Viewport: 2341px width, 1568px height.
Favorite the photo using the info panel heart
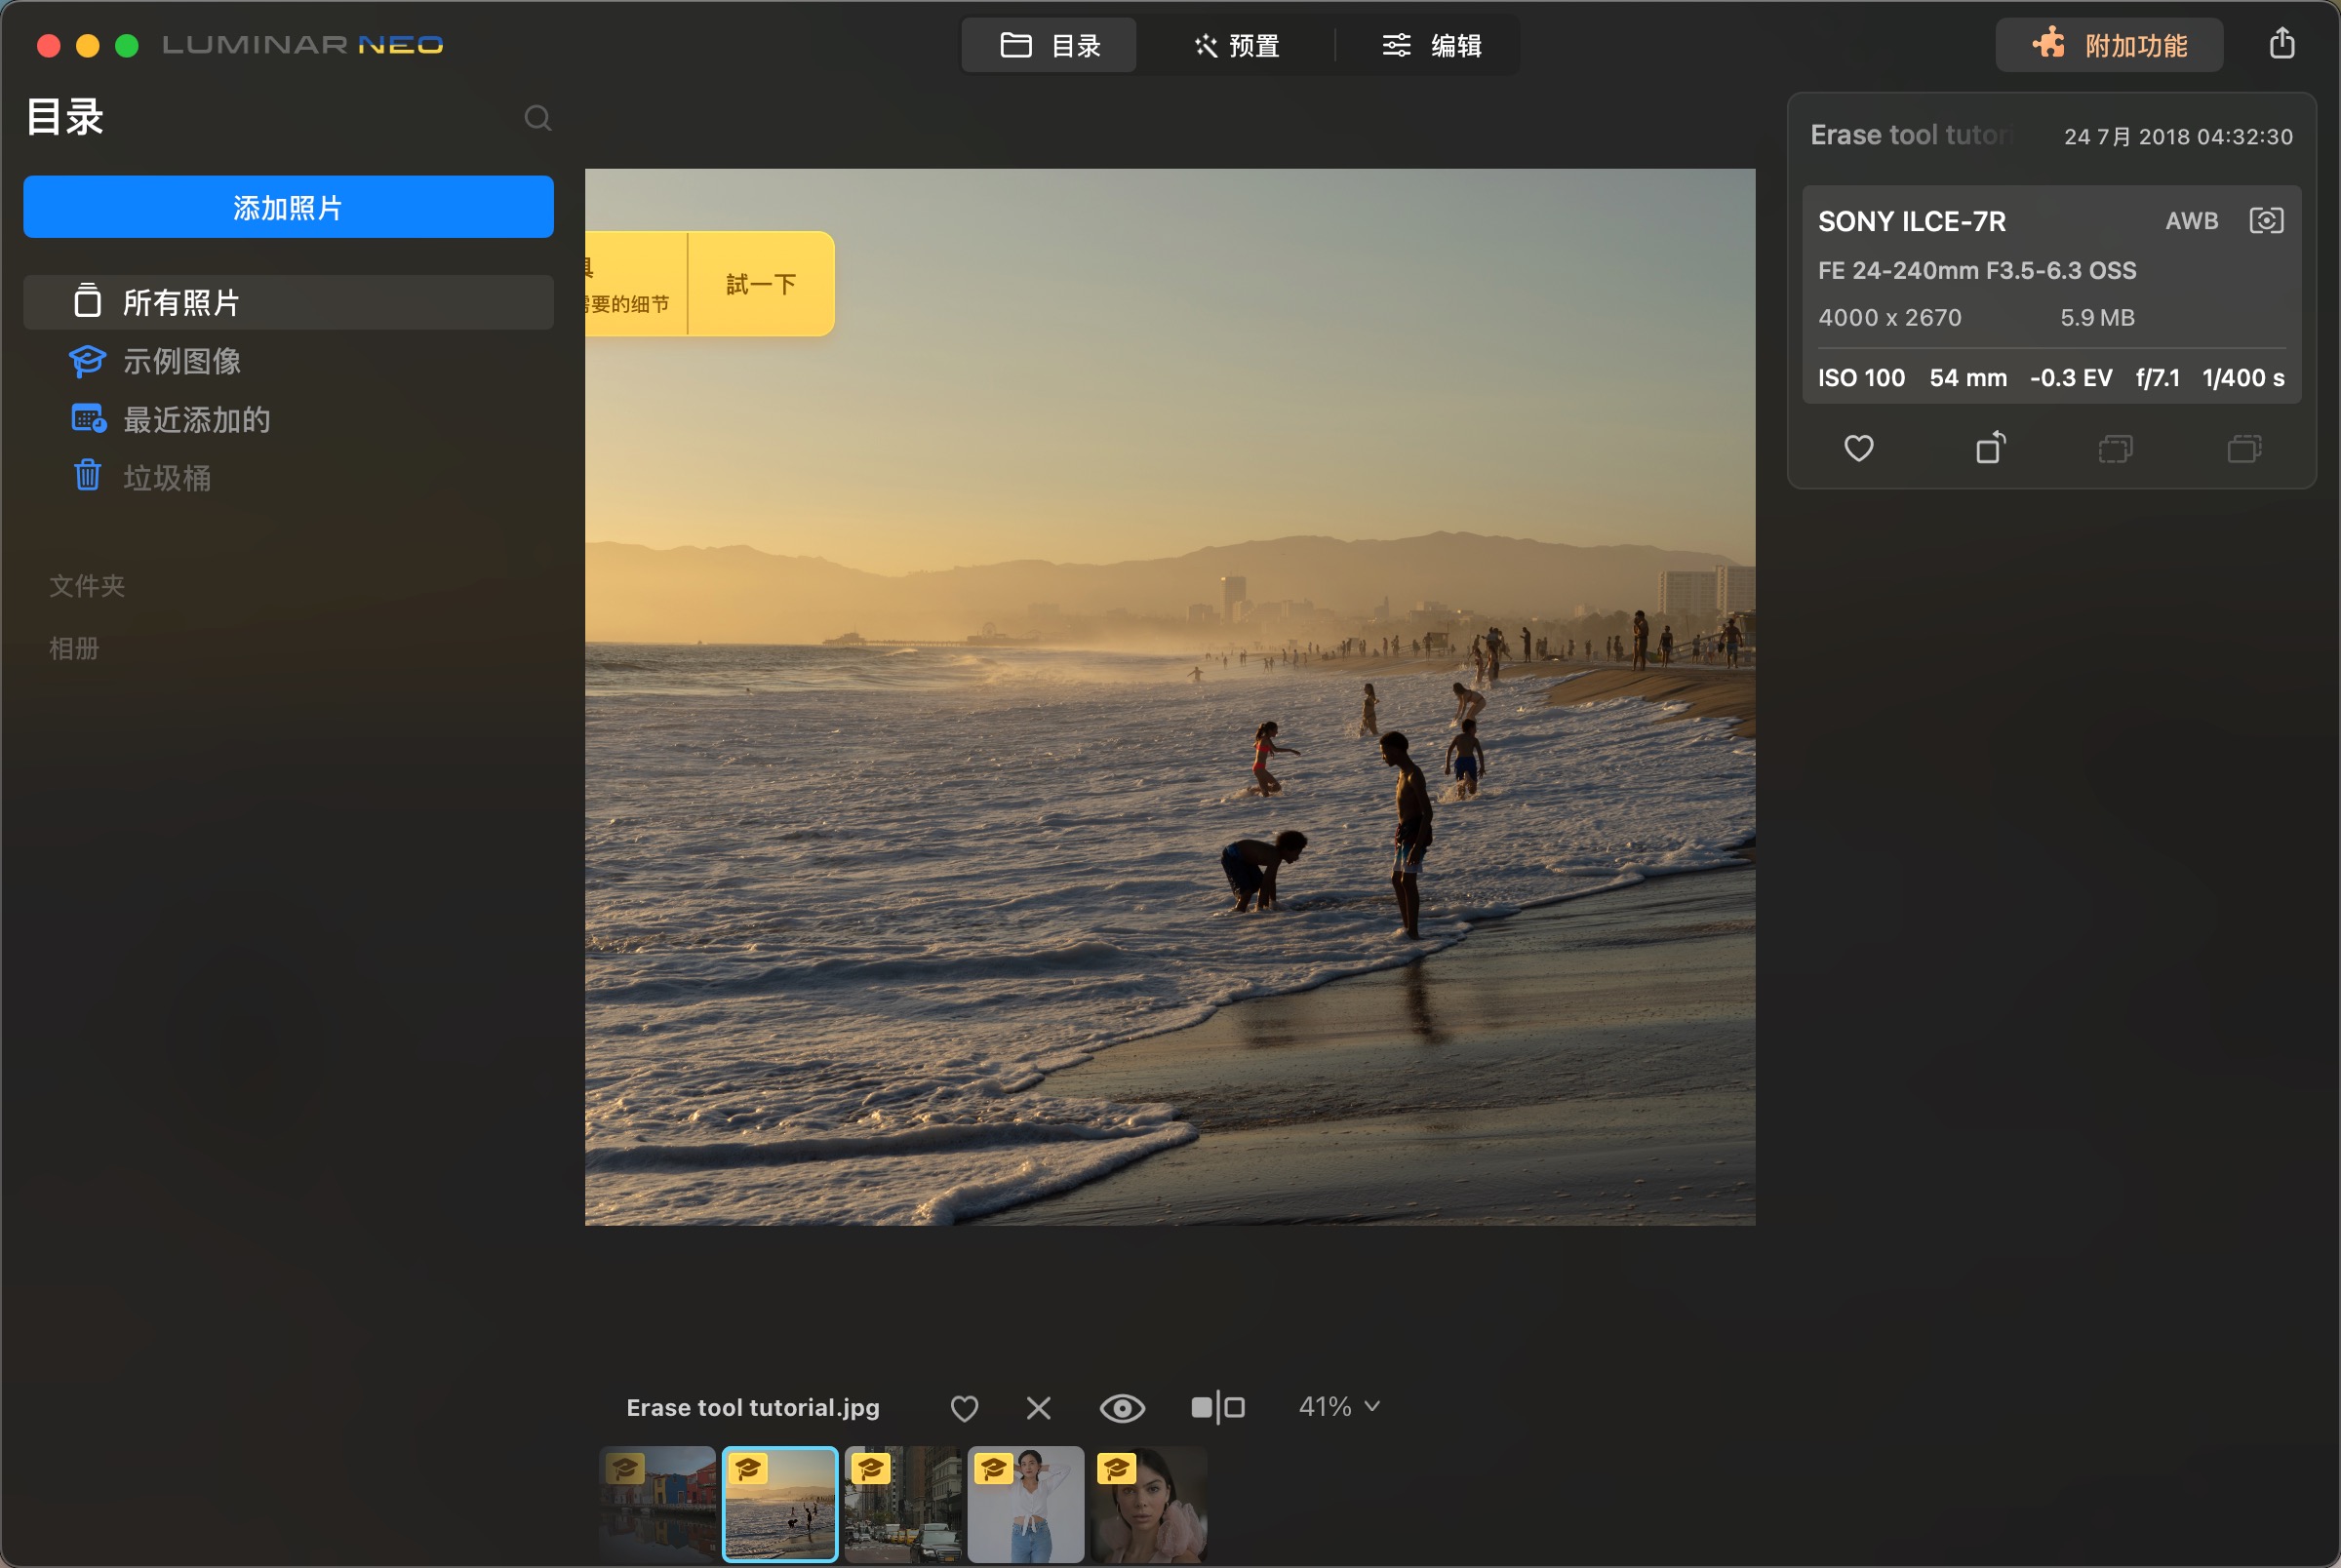[1858, 448]
